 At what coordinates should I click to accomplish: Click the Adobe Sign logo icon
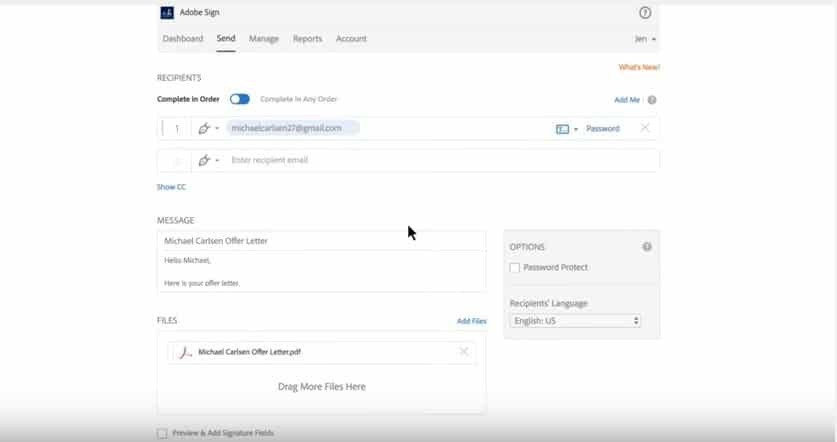pos(167,13)
